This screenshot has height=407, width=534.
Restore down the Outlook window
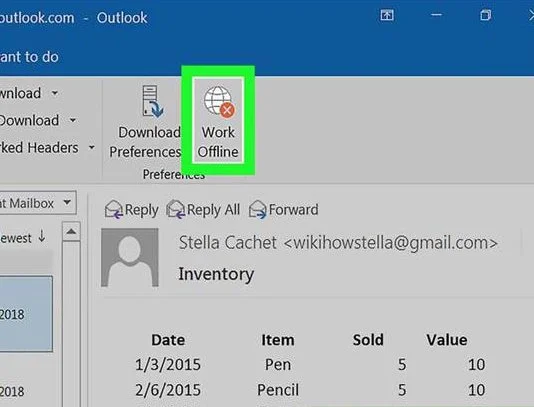click(486, 15)
